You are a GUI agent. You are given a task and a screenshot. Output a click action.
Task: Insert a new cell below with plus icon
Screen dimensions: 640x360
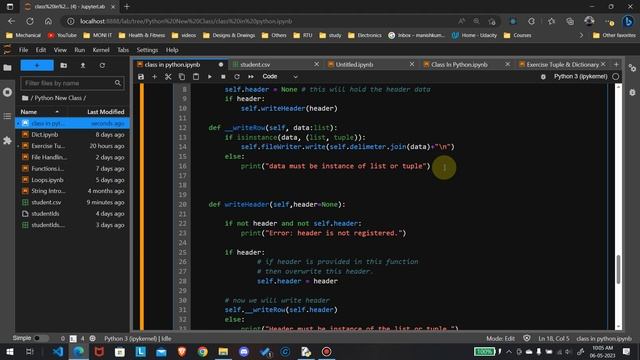[154, 77]
